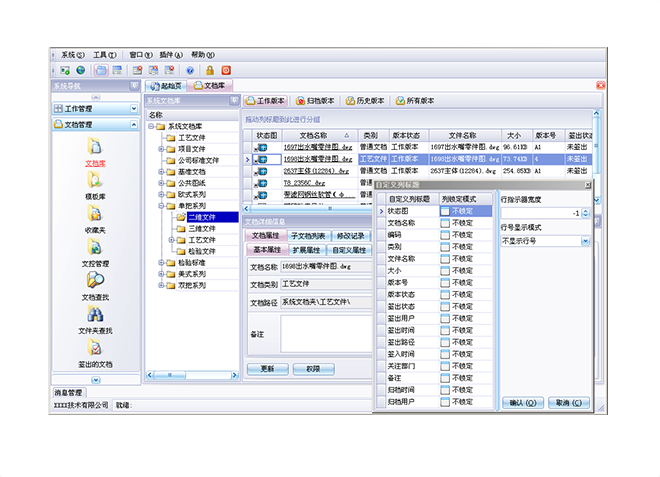The width and height of the screenshot is (660, 477).
Task: Toggle column lock checkbox for 编码
Action: pos(445,234)
